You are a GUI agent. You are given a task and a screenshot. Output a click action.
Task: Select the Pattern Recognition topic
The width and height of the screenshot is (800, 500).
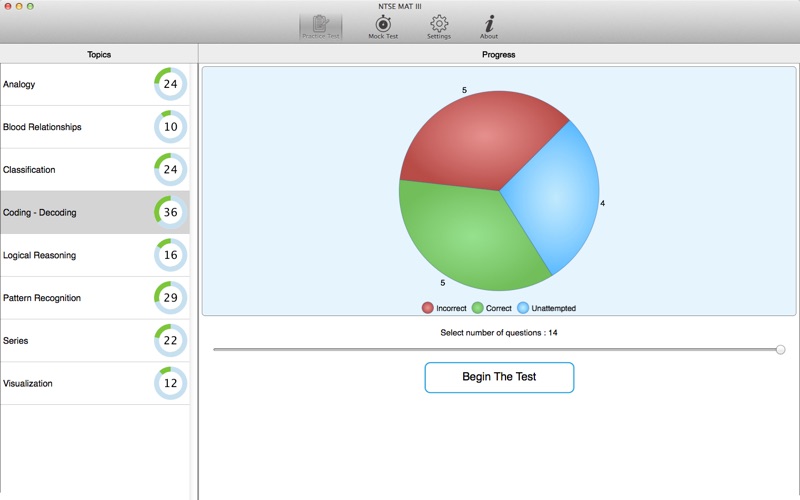point(95,298)
